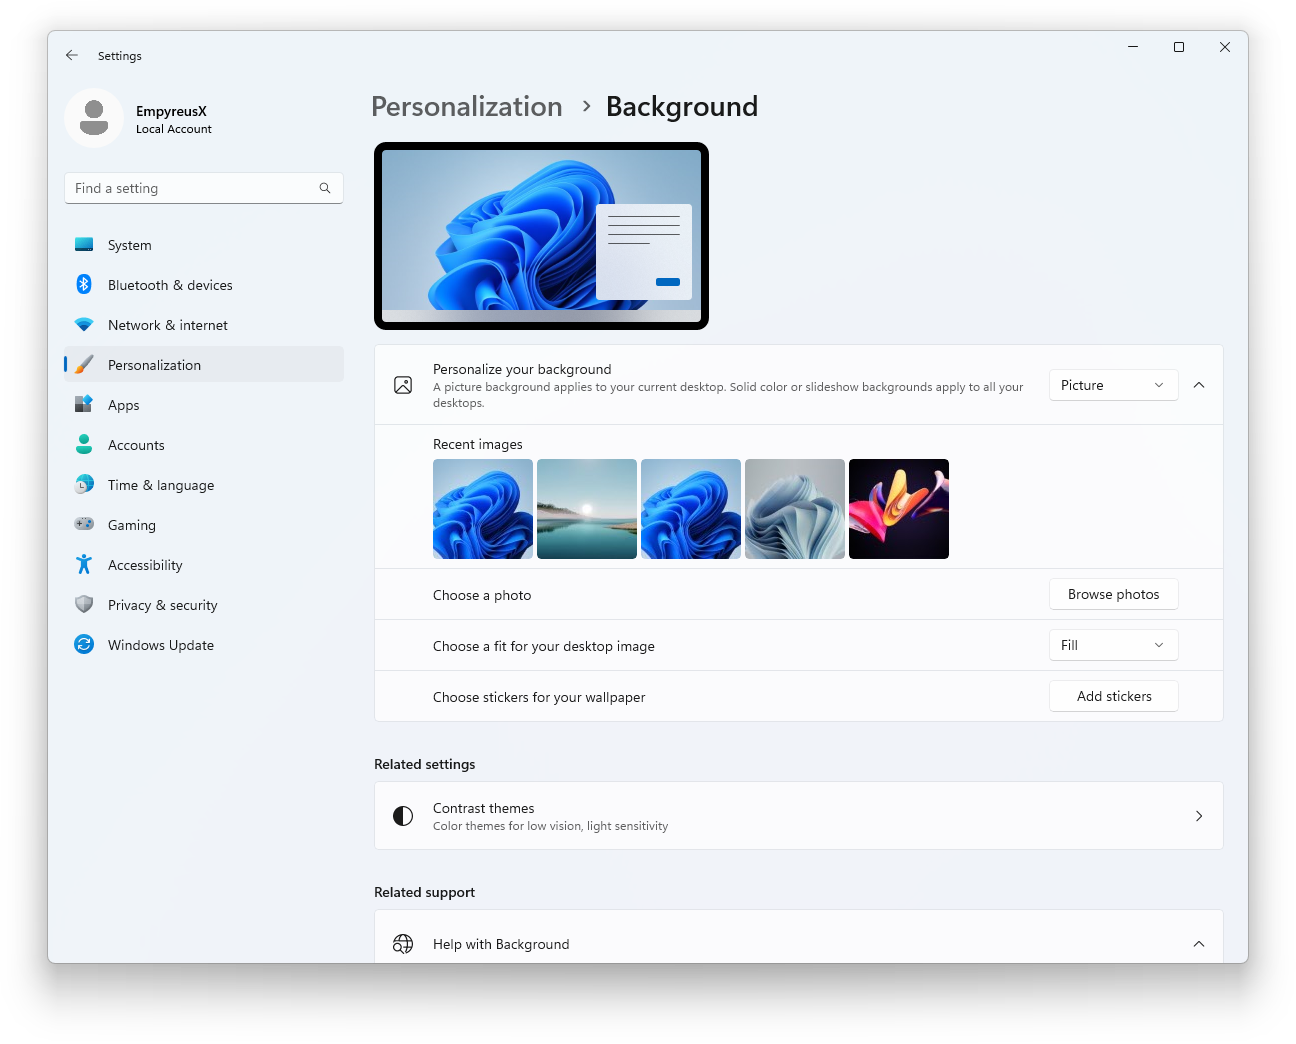
Task: Click the Choose a photo label
Action: [482, 595]
